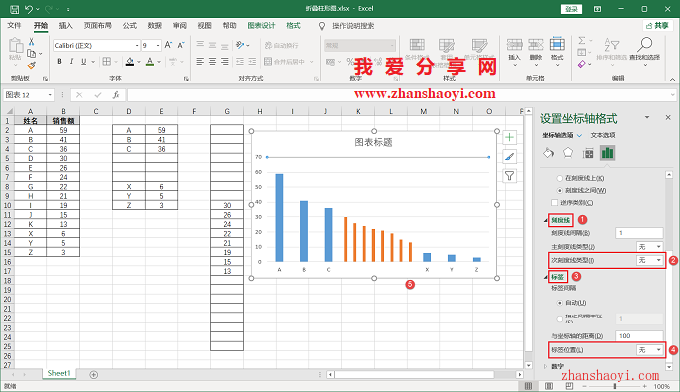Collapse the 刻度线 section
Image resolution: width=680 pixels, height=392 pixels.
click(546, 220)
